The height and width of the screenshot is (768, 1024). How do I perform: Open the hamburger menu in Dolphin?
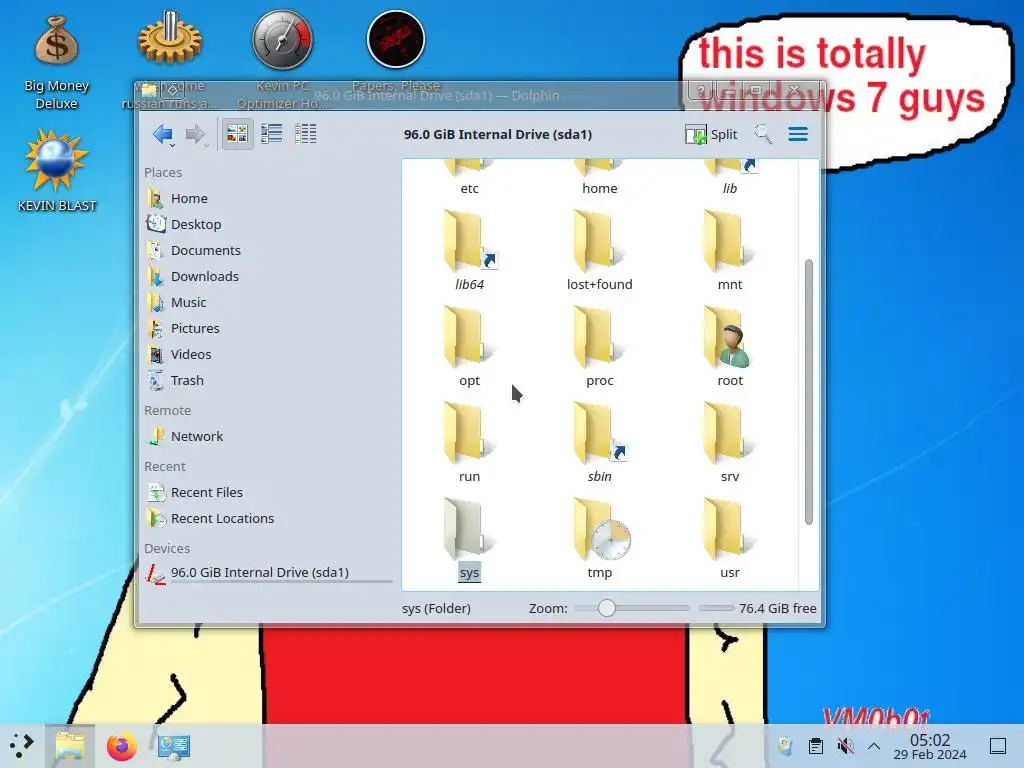pyautogui.click(x=798, y=135)
